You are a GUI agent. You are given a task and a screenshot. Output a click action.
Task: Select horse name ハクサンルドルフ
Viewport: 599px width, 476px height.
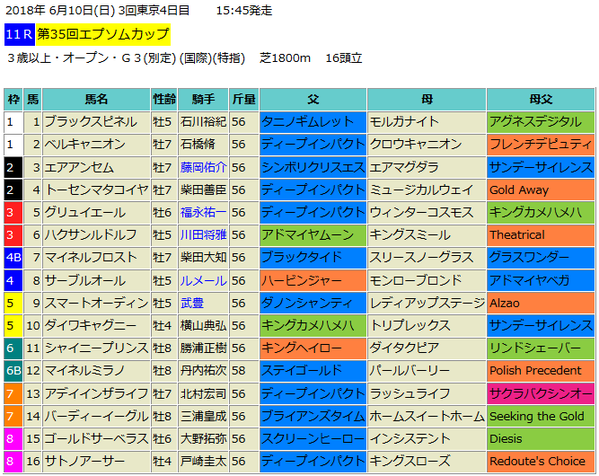[91, 235]
